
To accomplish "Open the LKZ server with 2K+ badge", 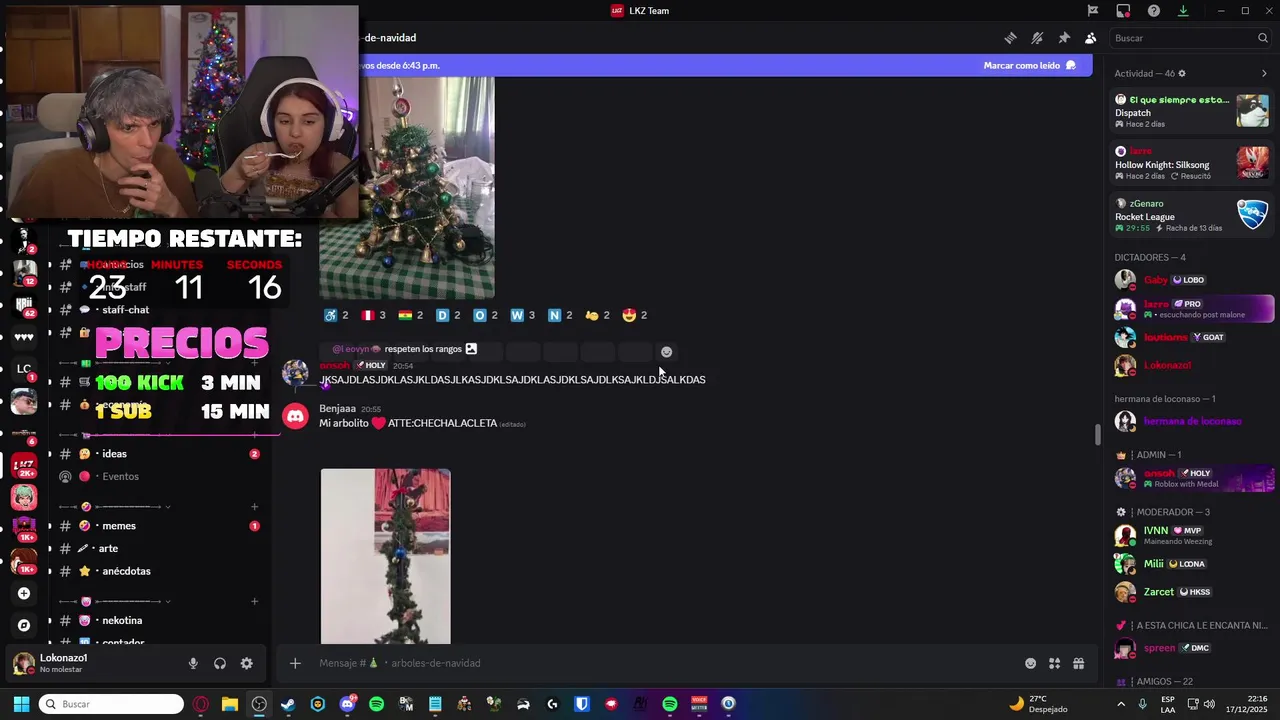I will tap(24, 465).
